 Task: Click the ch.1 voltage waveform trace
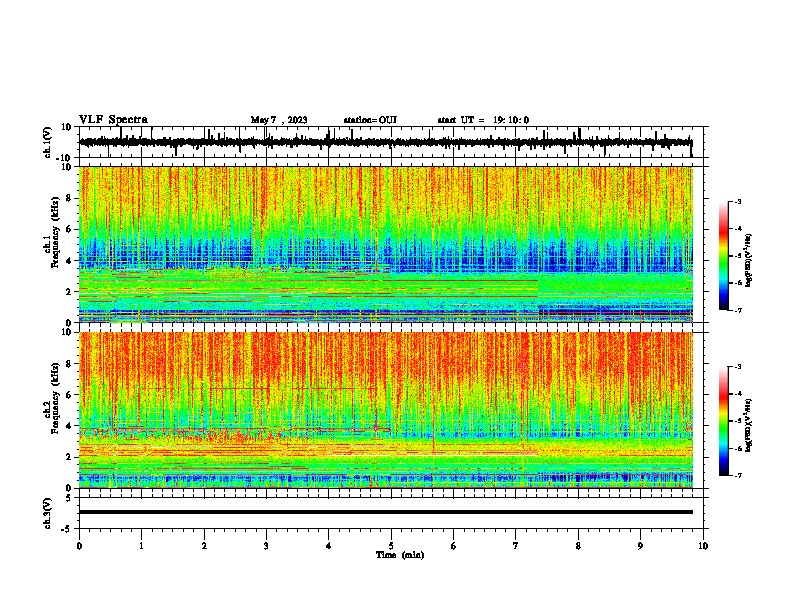point(385,142)
